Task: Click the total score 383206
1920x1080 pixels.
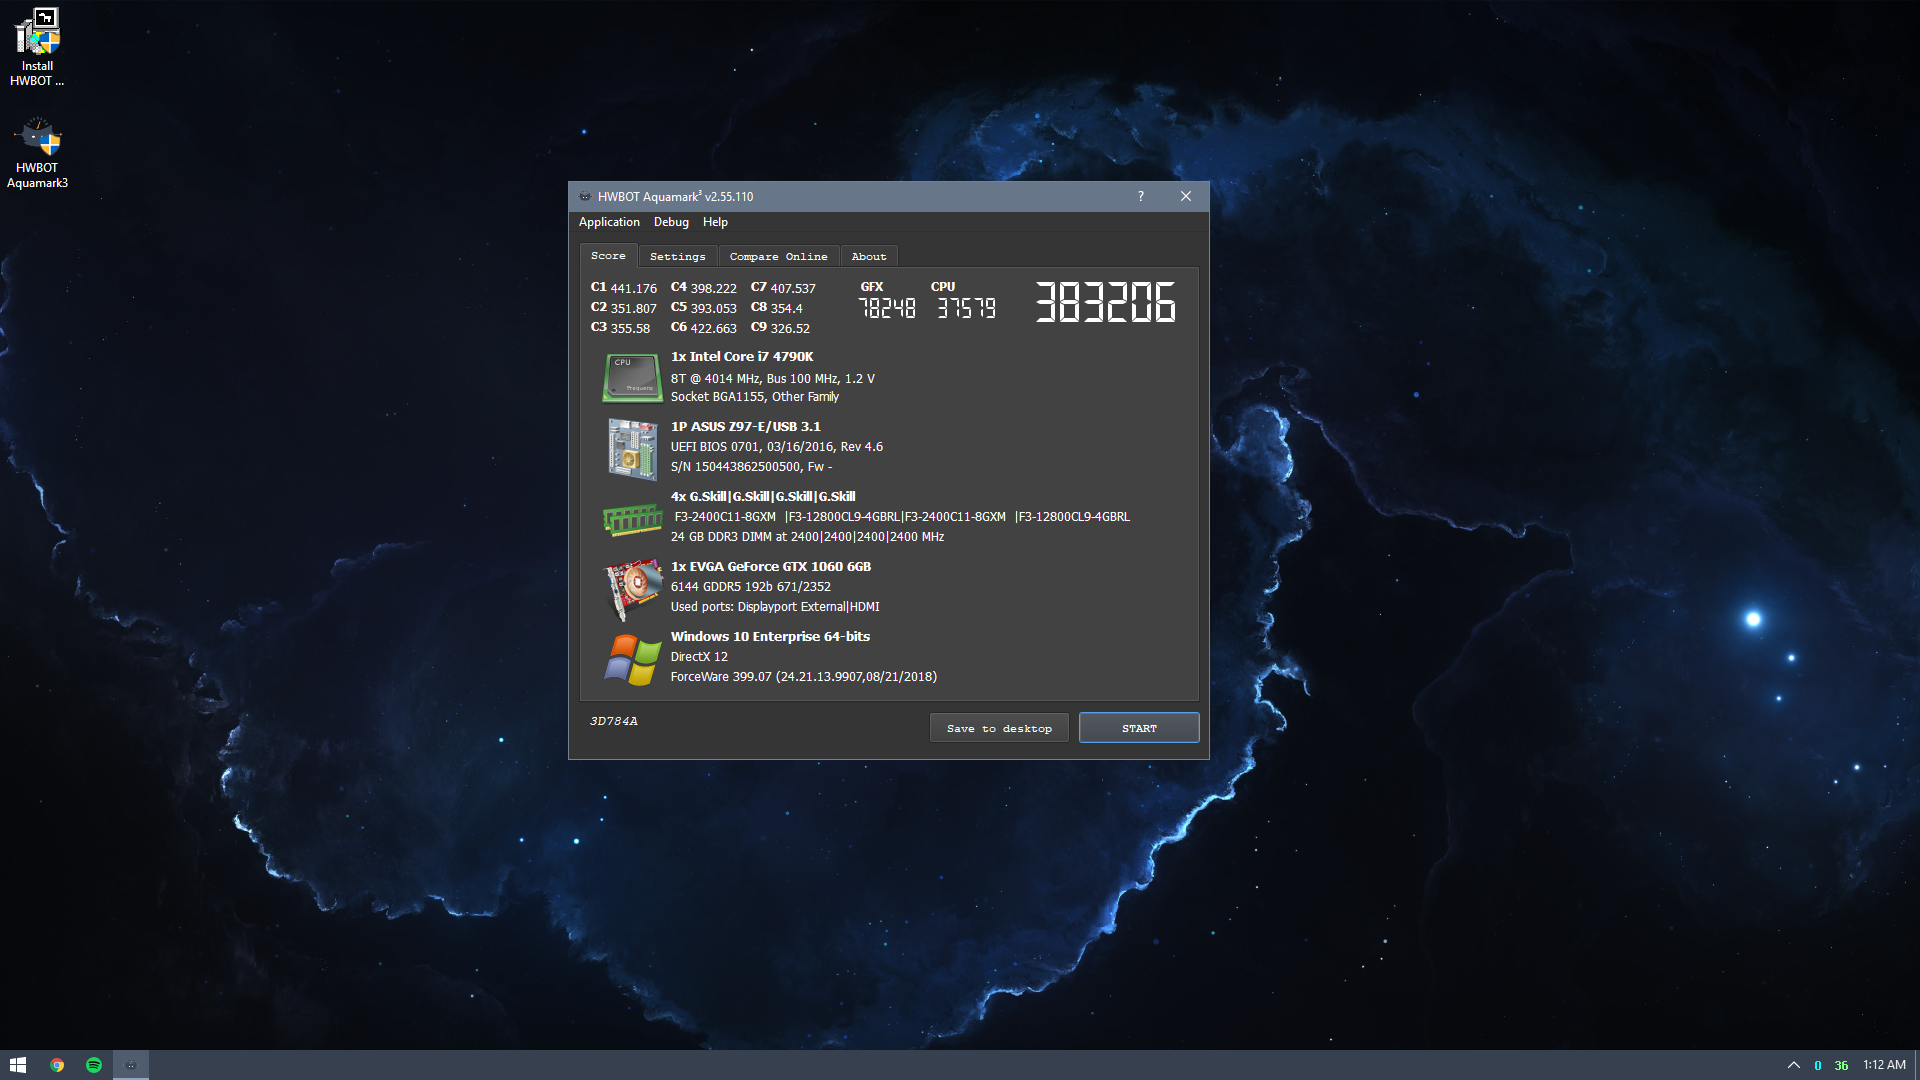Action: coord(1106,302)
